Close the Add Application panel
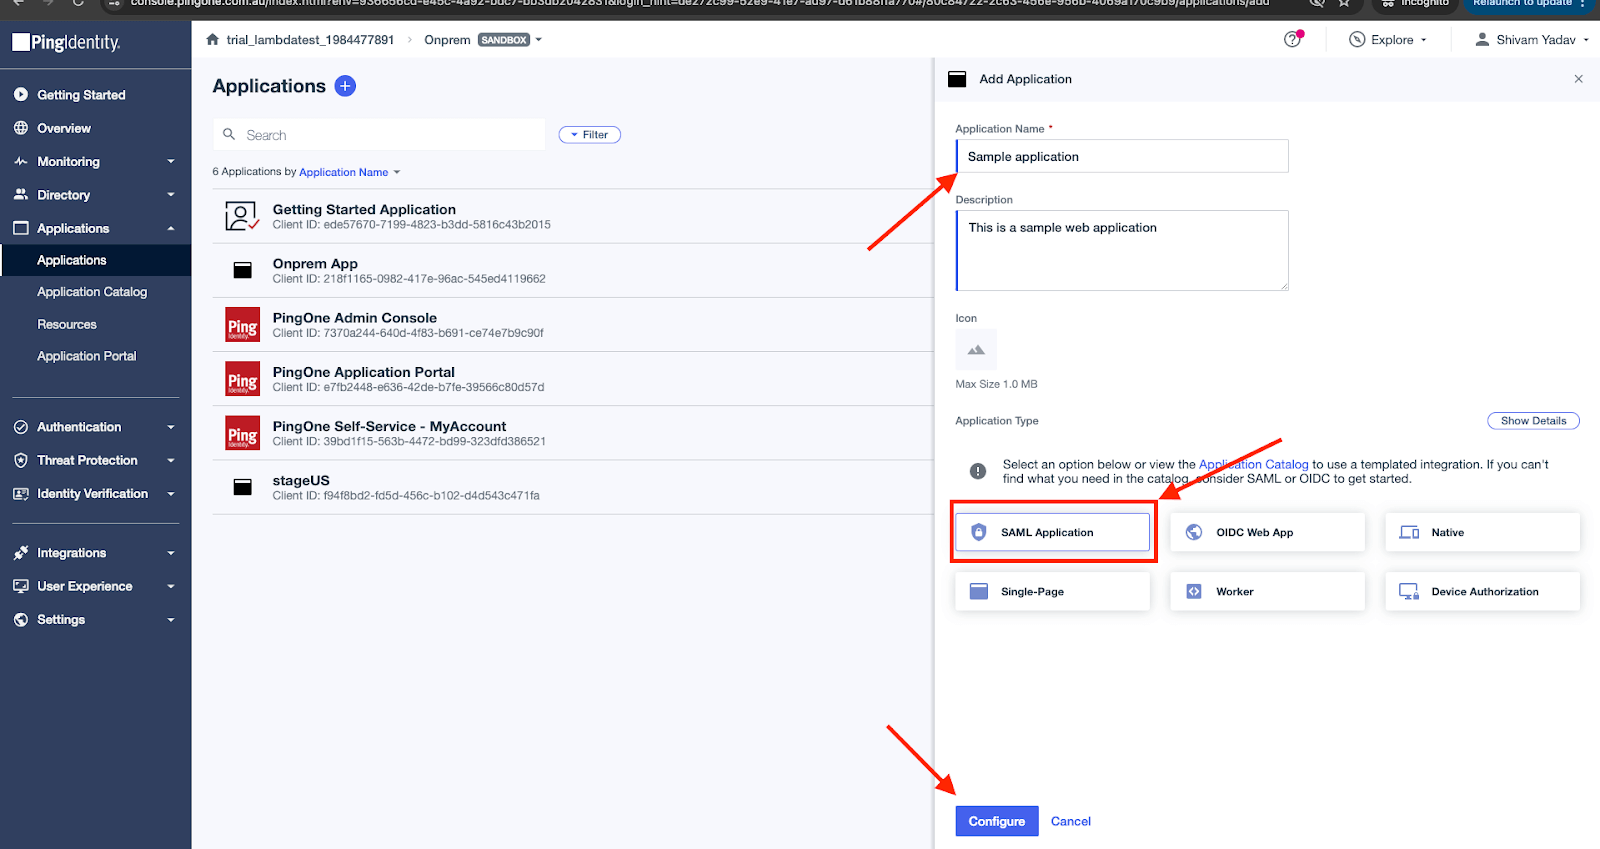The image size is (1600, 849). click(1578, 79)
